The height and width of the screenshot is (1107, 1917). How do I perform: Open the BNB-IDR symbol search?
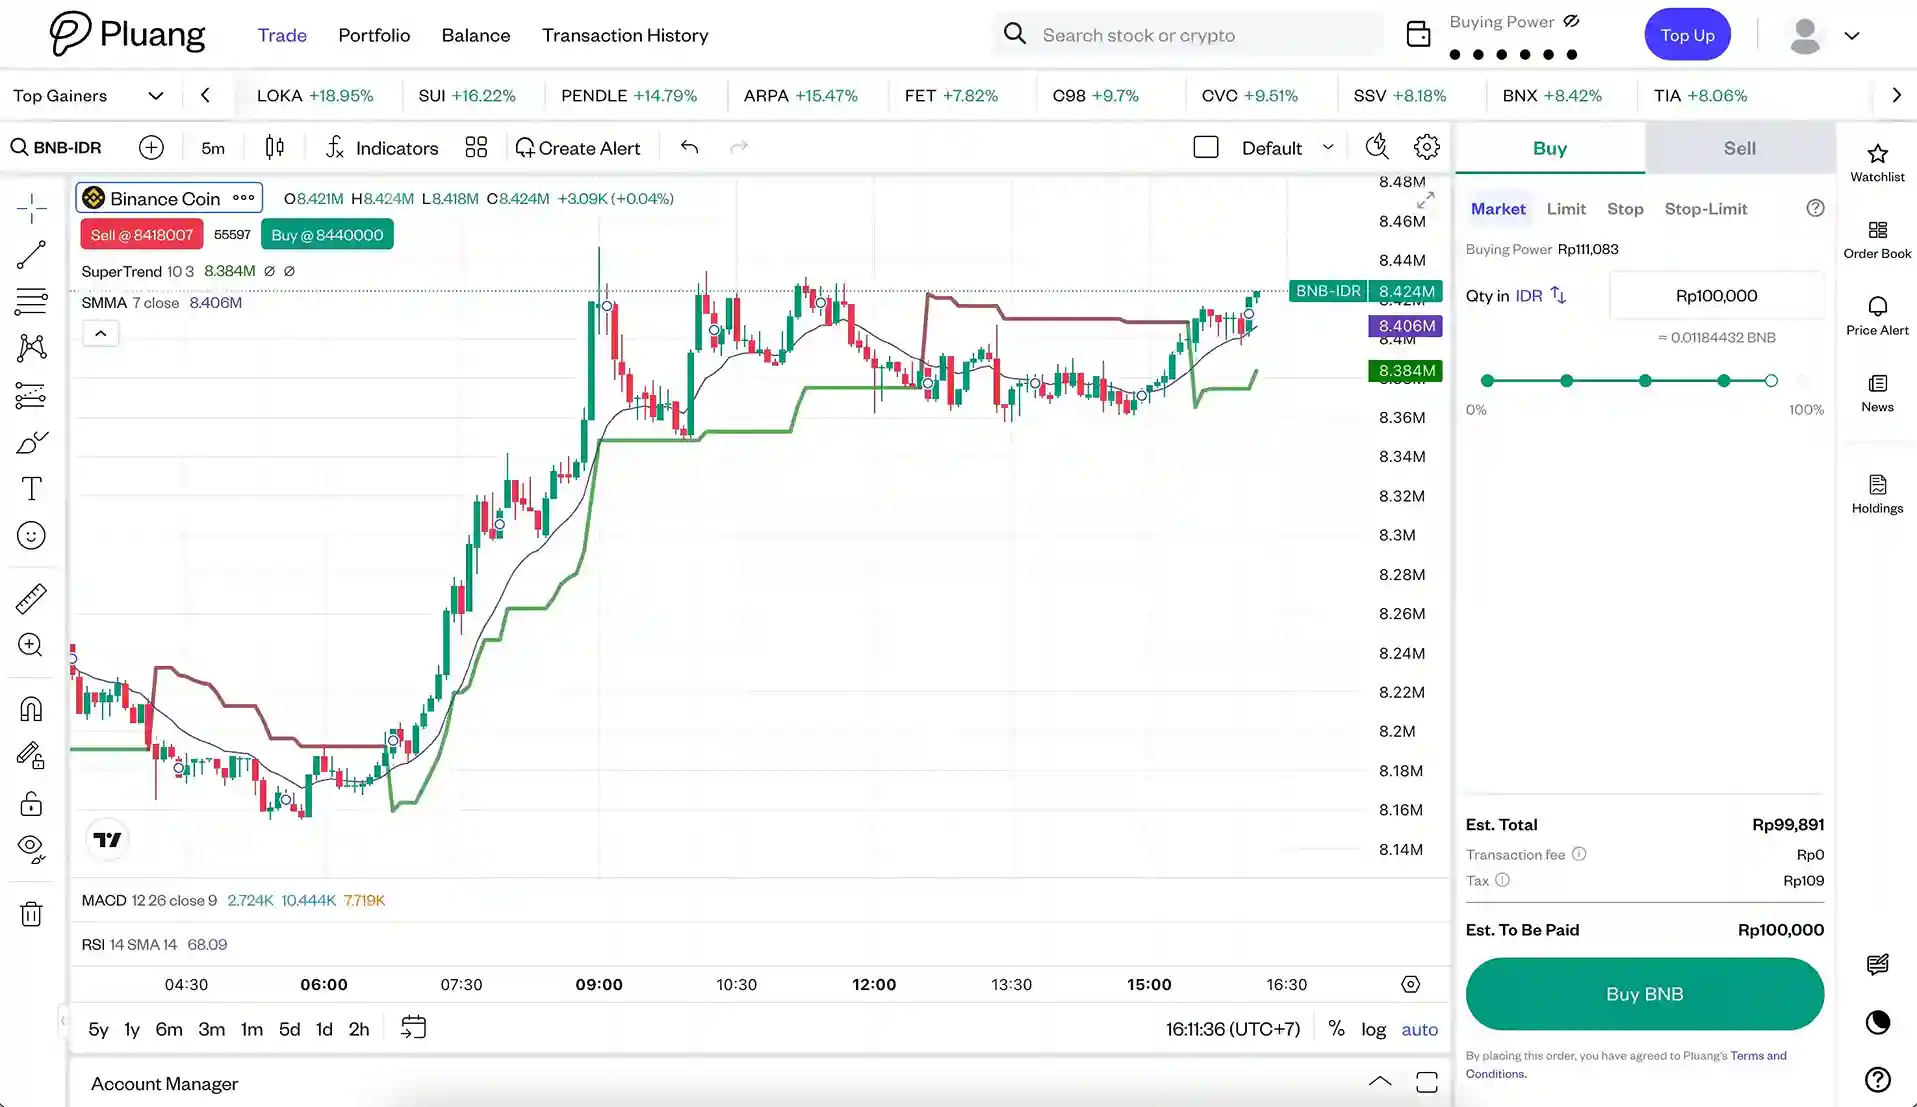click(56, 148)
